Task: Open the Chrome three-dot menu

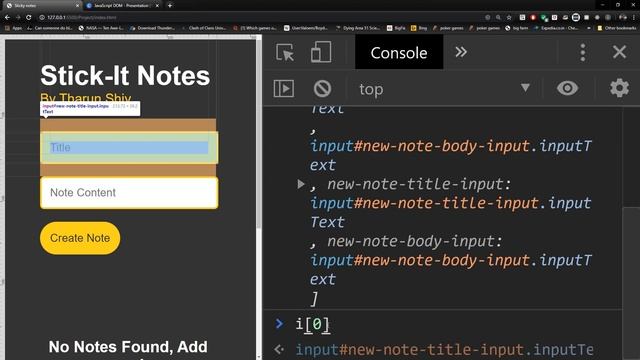Action: coord(634,18)
